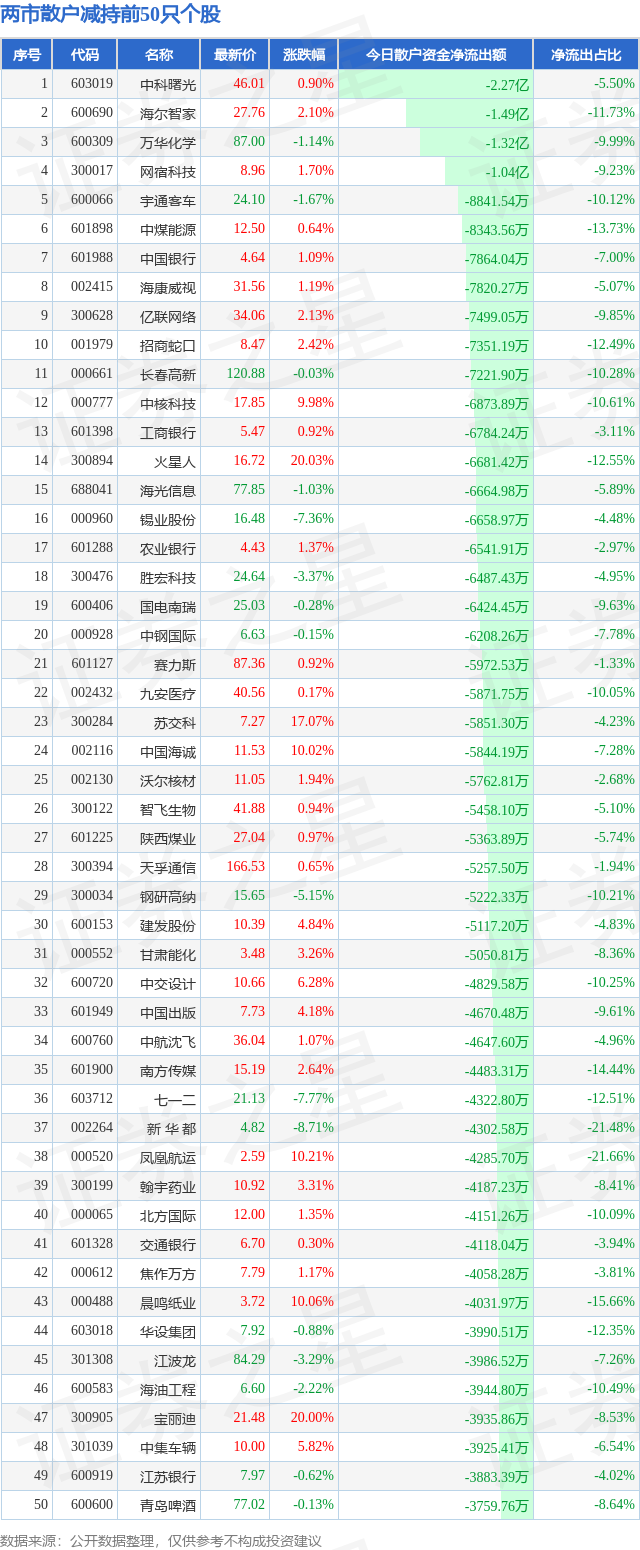Image resolution: width=640 pixels, height=1550 pixels.
Task: Click the stock code 601328
Action: [x=92, y=1244]
